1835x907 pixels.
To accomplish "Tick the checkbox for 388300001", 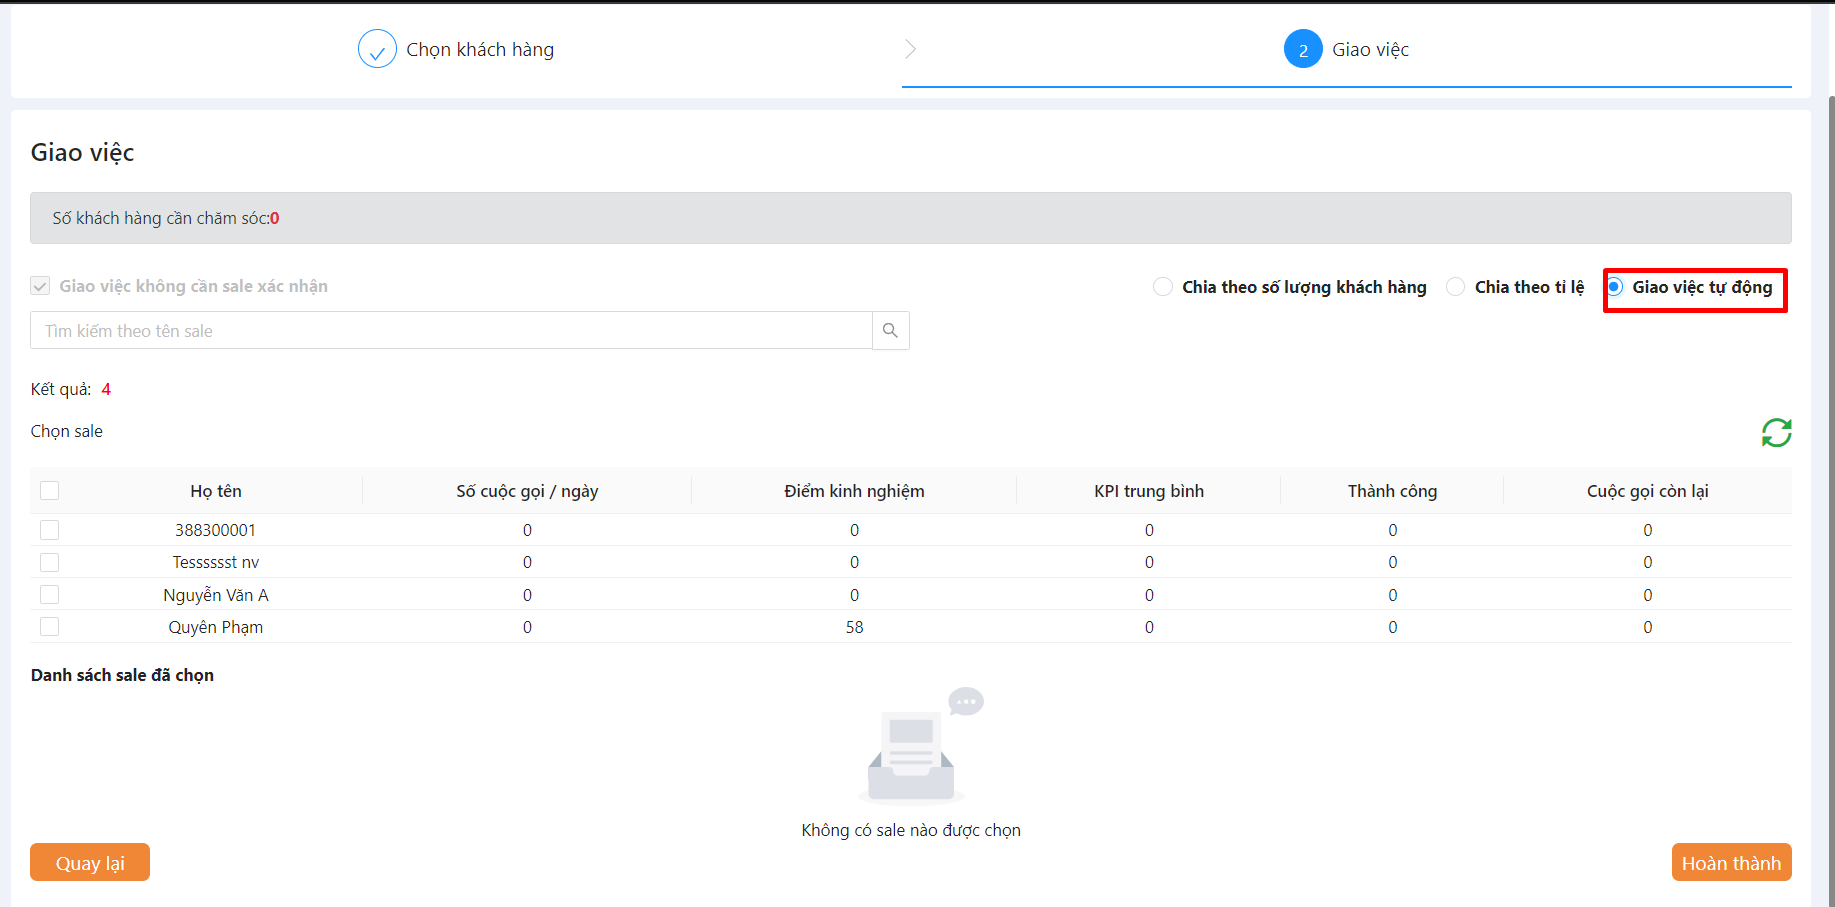I will (x=50, y=530).
